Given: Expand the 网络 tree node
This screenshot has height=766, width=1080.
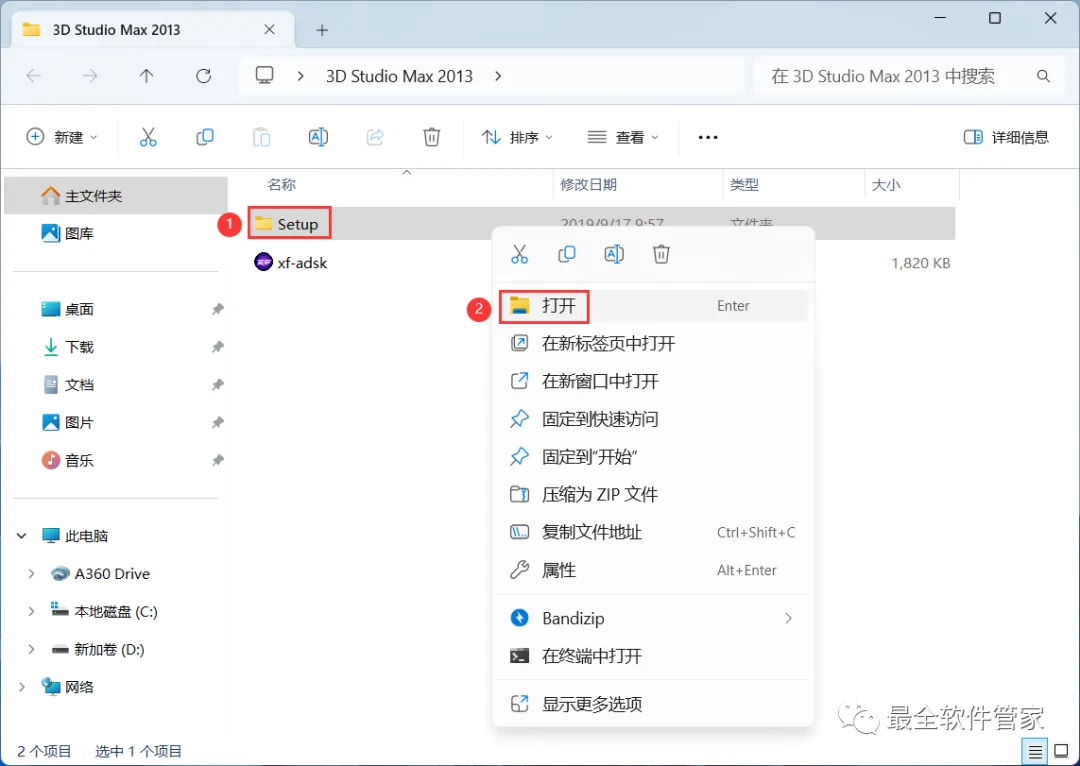Looking at the screenshot, I should click(x=21, y=687).
